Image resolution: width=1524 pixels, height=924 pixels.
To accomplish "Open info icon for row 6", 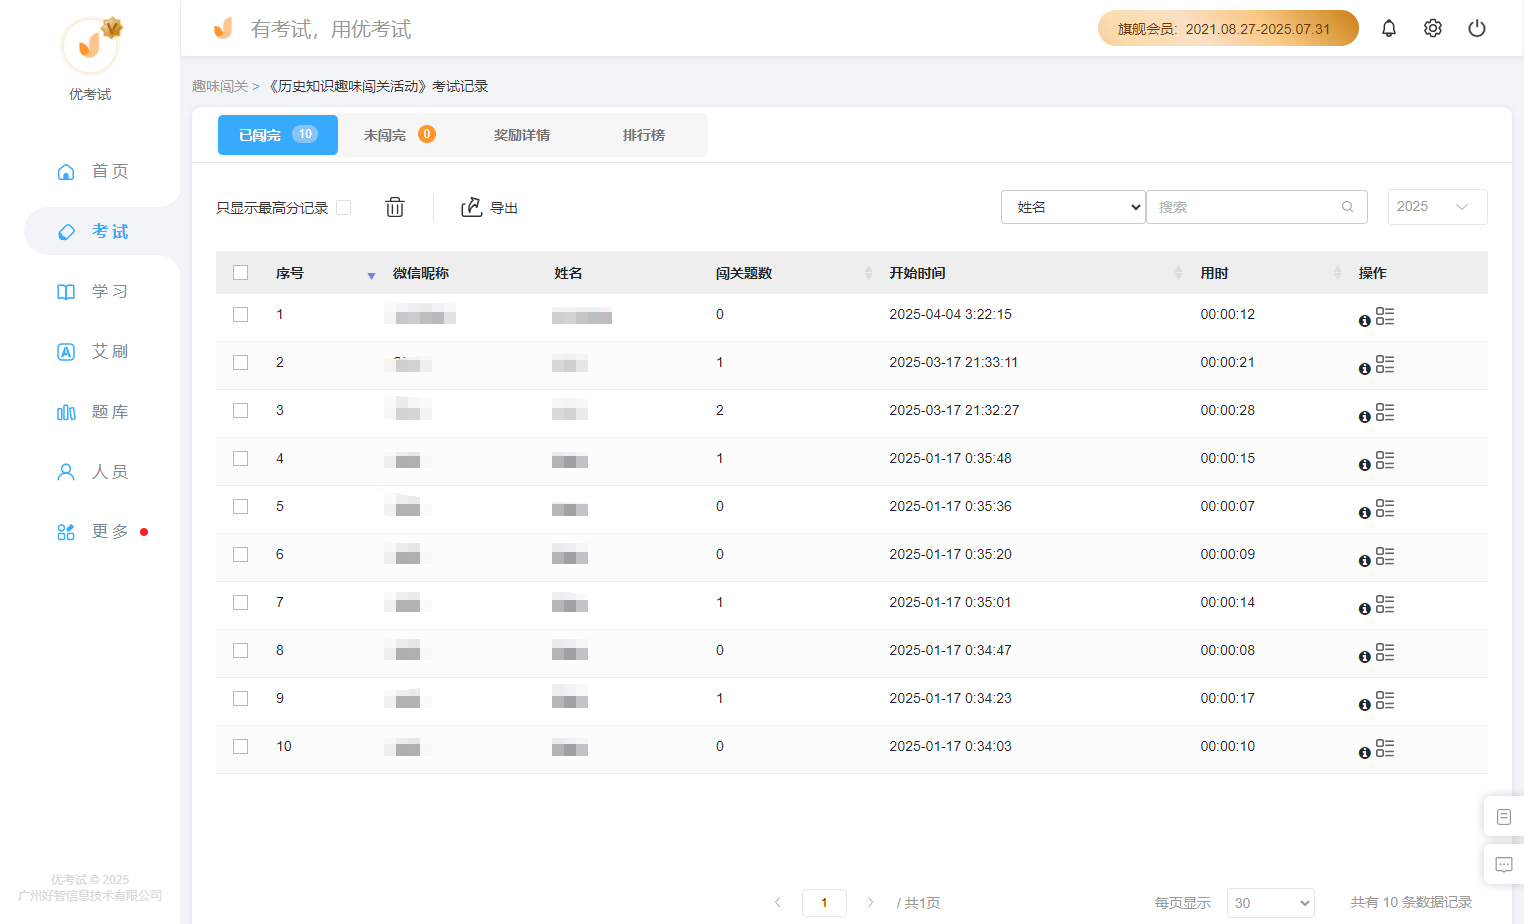I will click(1365, 561).
